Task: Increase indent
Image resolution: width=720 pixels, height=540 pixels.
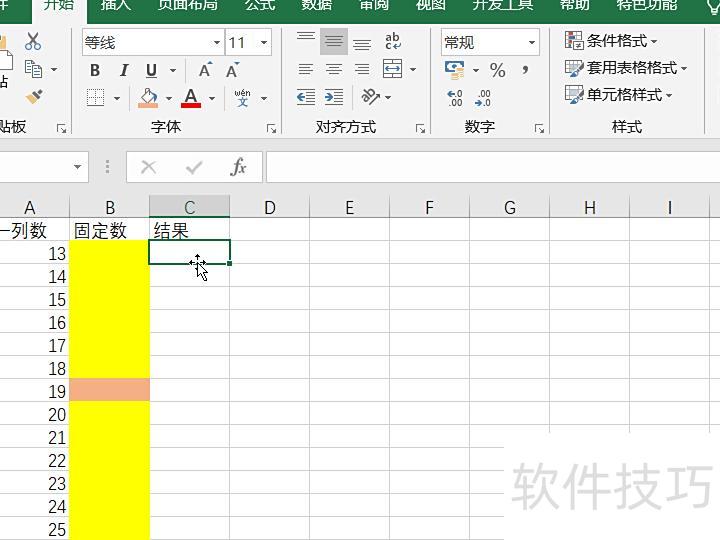Action: (334, 97)
